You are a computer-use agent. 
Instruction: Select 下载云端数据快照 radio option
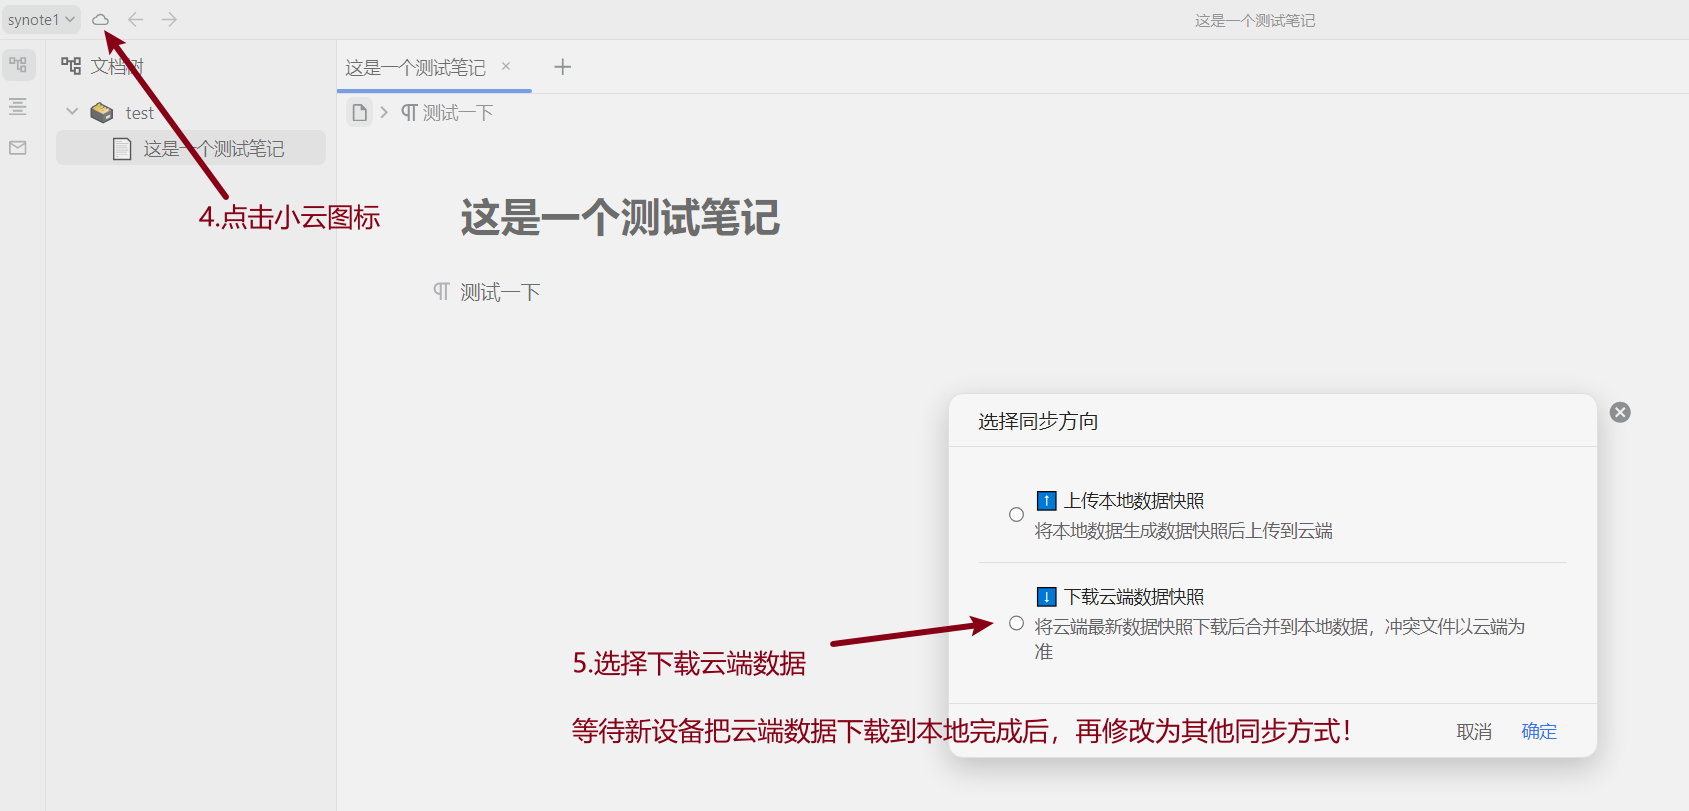click(x=1016, y=623)
